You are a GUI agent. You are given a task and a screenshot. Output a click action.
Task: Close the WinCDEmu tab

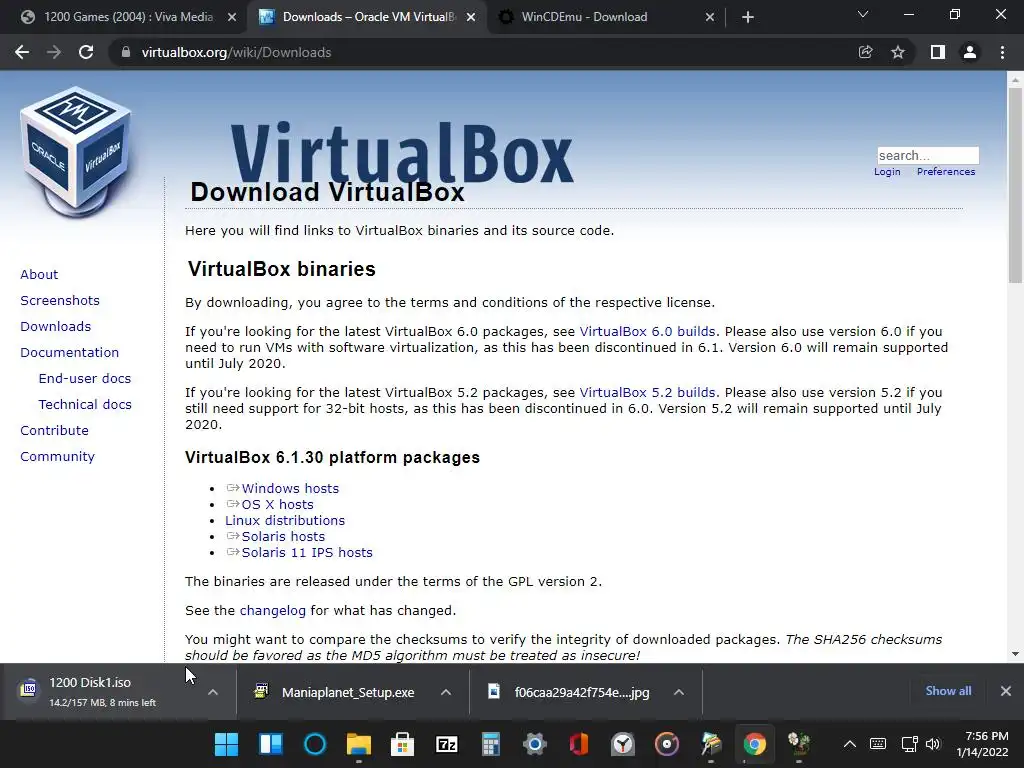(x=710, y=17)
